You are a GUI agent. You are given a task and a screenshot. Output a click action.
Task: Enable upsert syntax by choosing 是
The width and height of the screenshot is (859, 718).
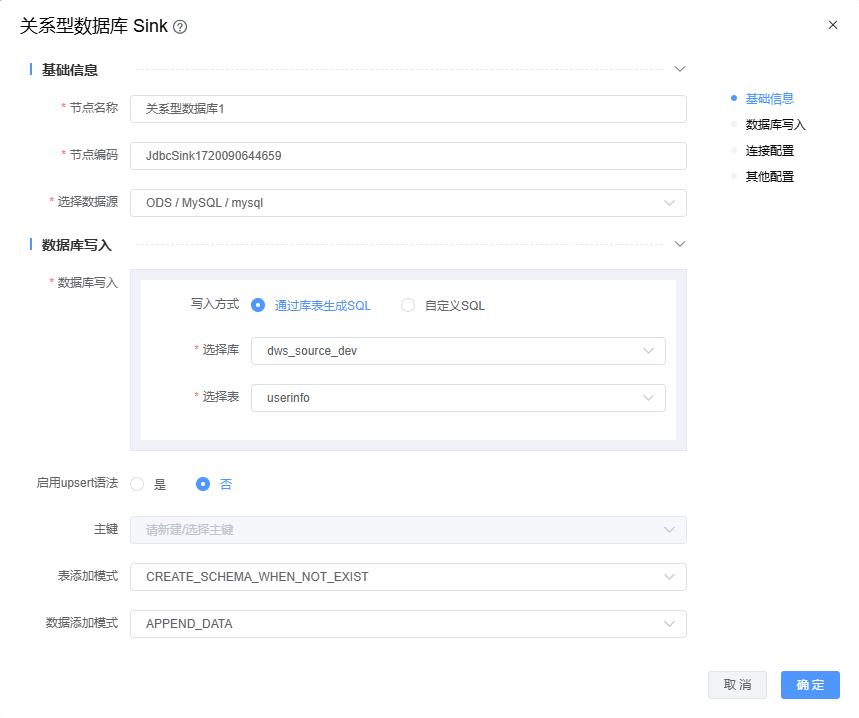coord(138,484)
